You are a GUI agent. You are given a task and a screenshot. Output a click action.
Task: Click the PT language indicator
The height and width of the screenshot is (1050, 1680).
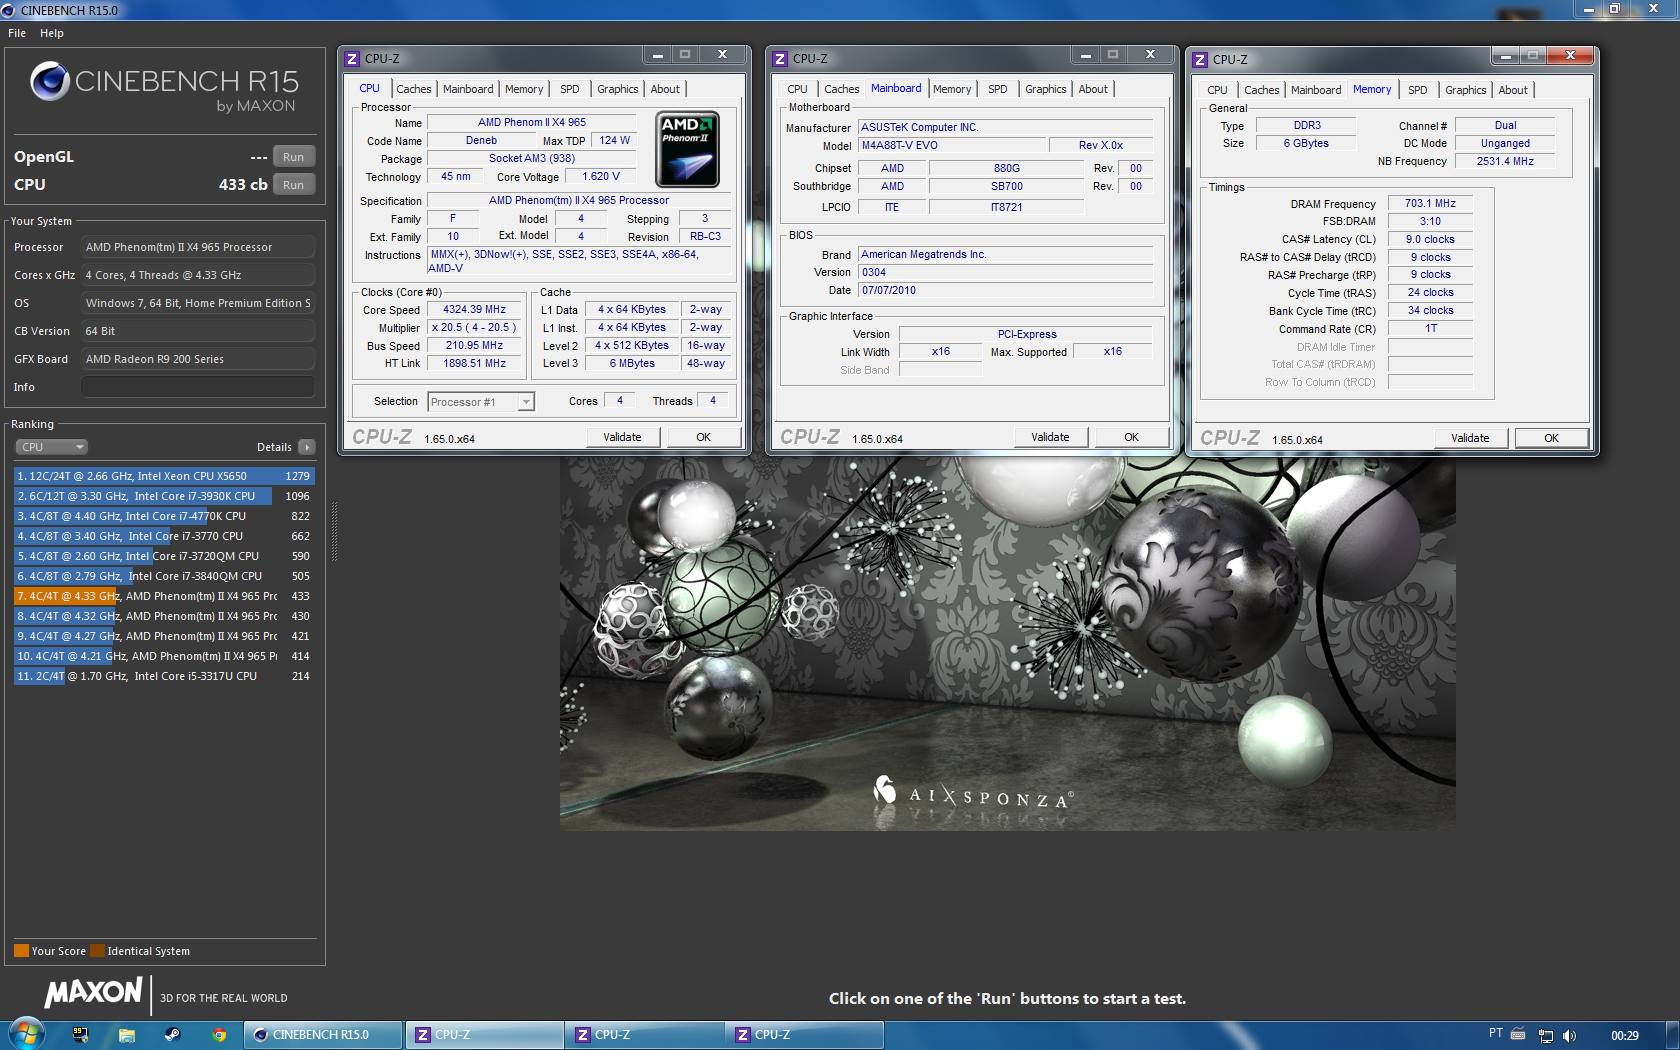(x=1495, y=1033)
